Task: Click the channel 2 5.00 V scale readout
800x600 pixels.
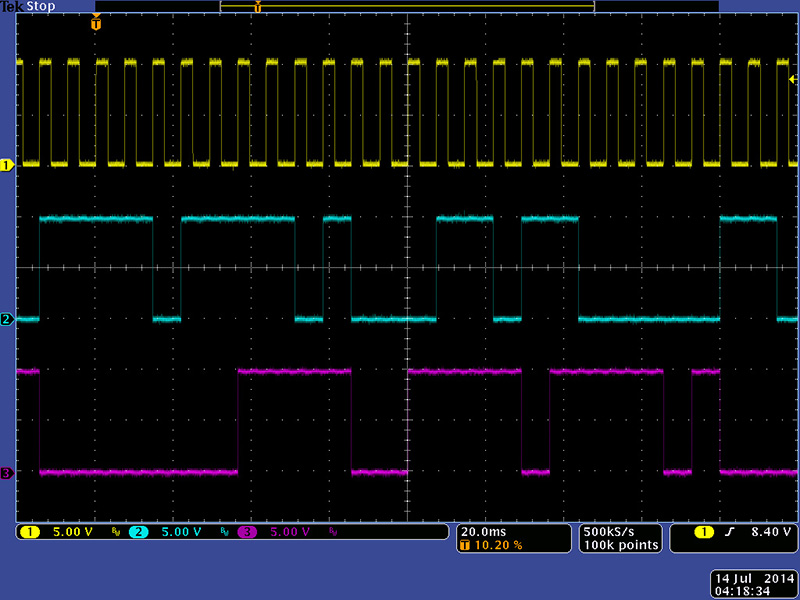Action: [181, 532]
